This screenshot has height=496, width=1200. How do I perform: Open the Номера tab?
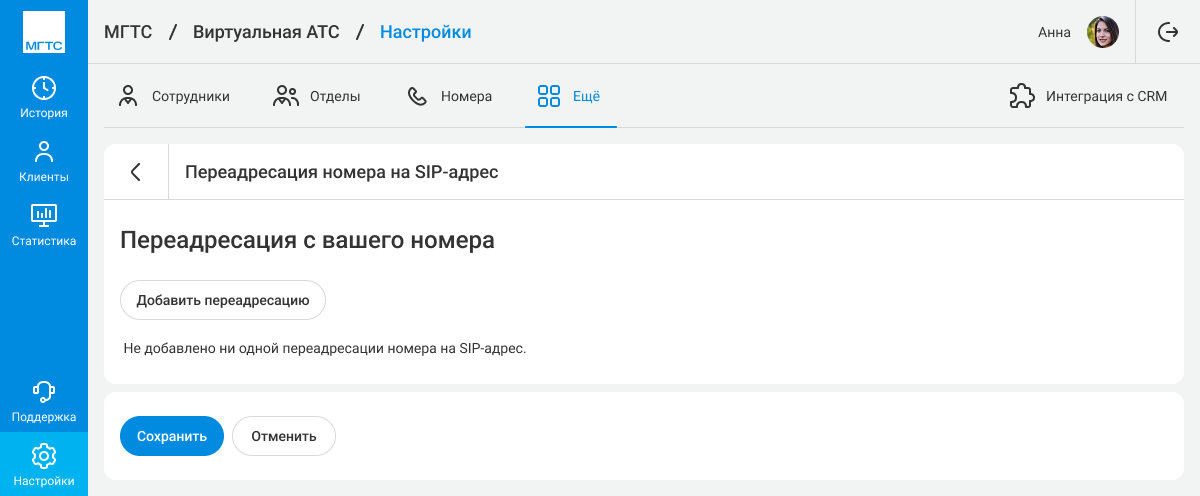click(450, 97)
